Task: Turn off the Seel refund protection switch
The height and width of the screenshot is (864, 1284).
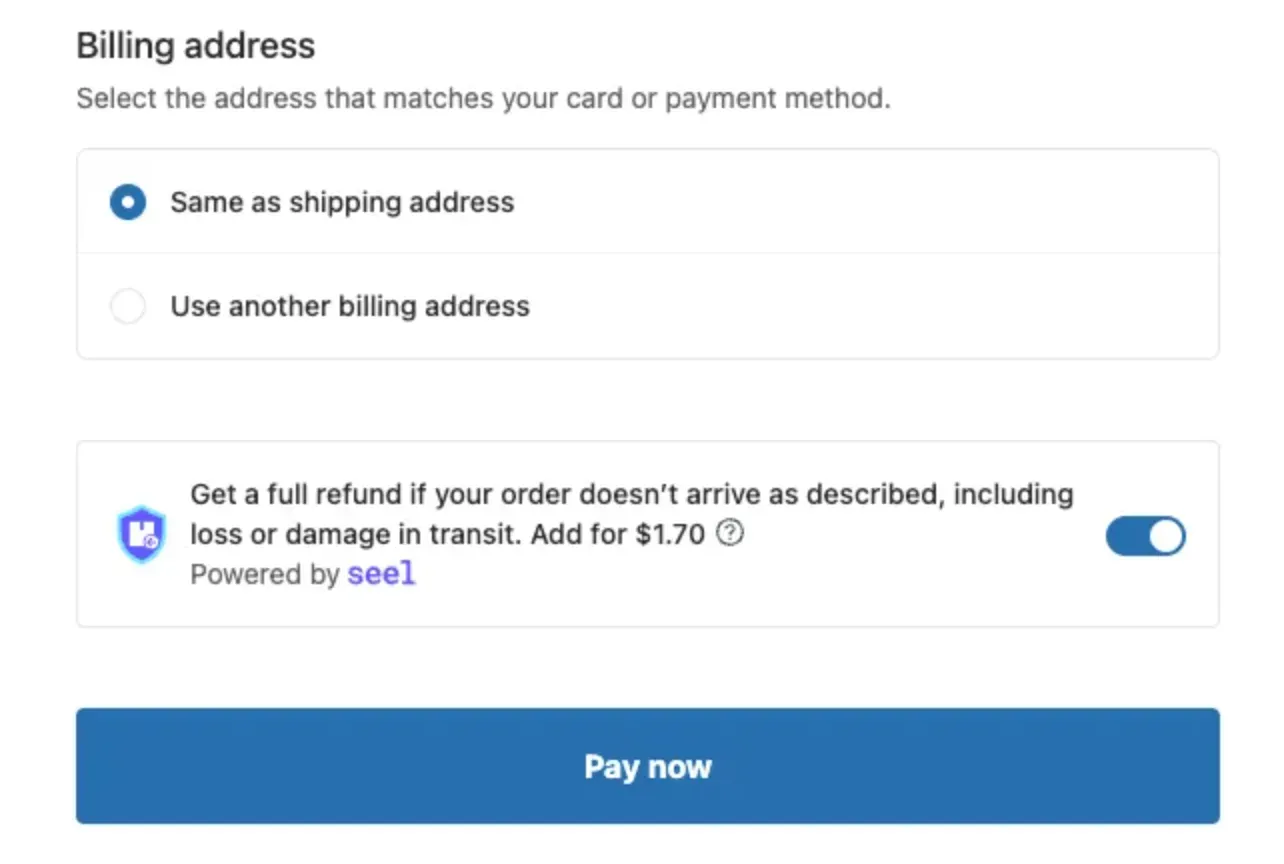Action: click(1145, 537)
